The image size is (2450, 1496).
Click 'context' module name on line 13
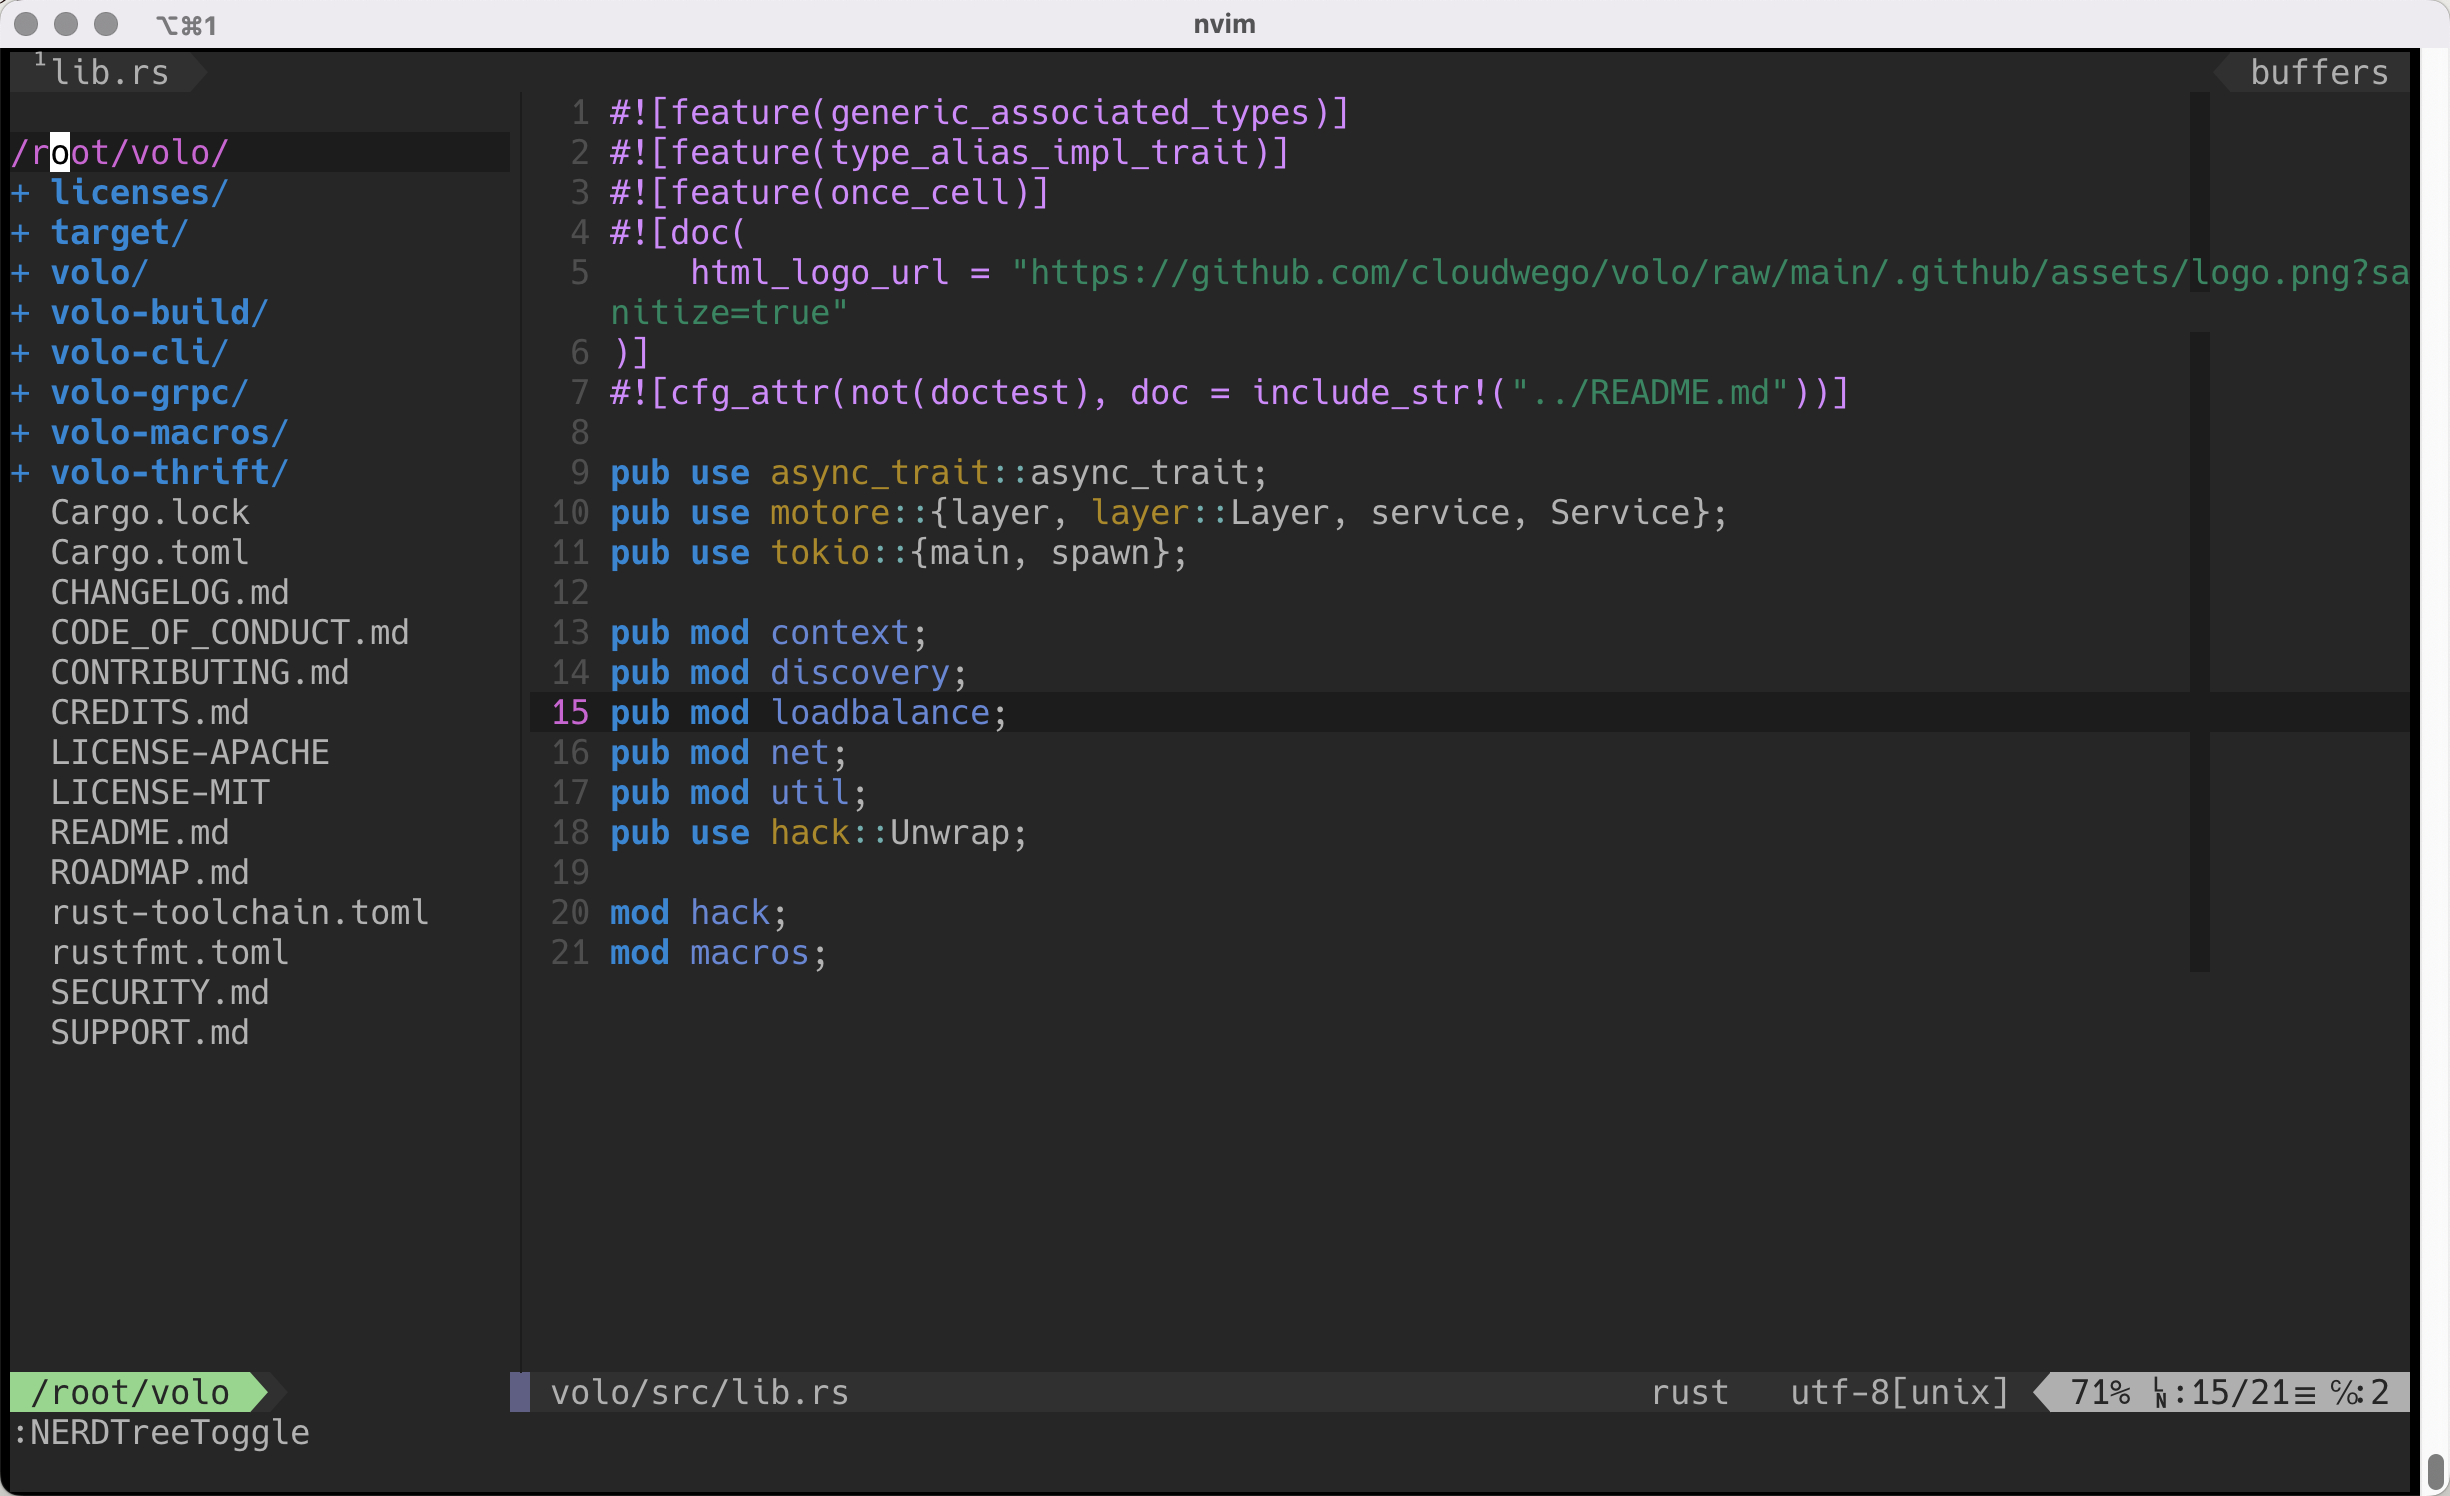click(x=840, y=632)
